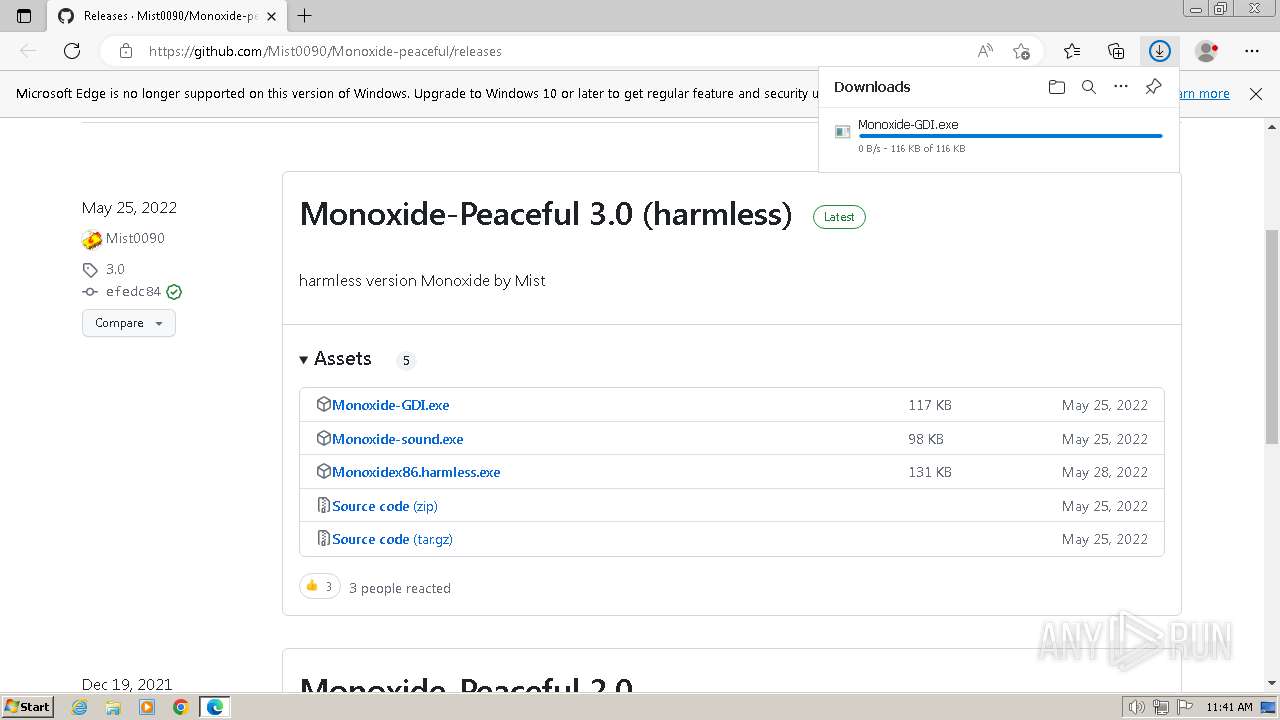The height and width of the screenshot is (720, 1280).
Task: Click the thumbs up reaction button
Action: pos(319,586)
